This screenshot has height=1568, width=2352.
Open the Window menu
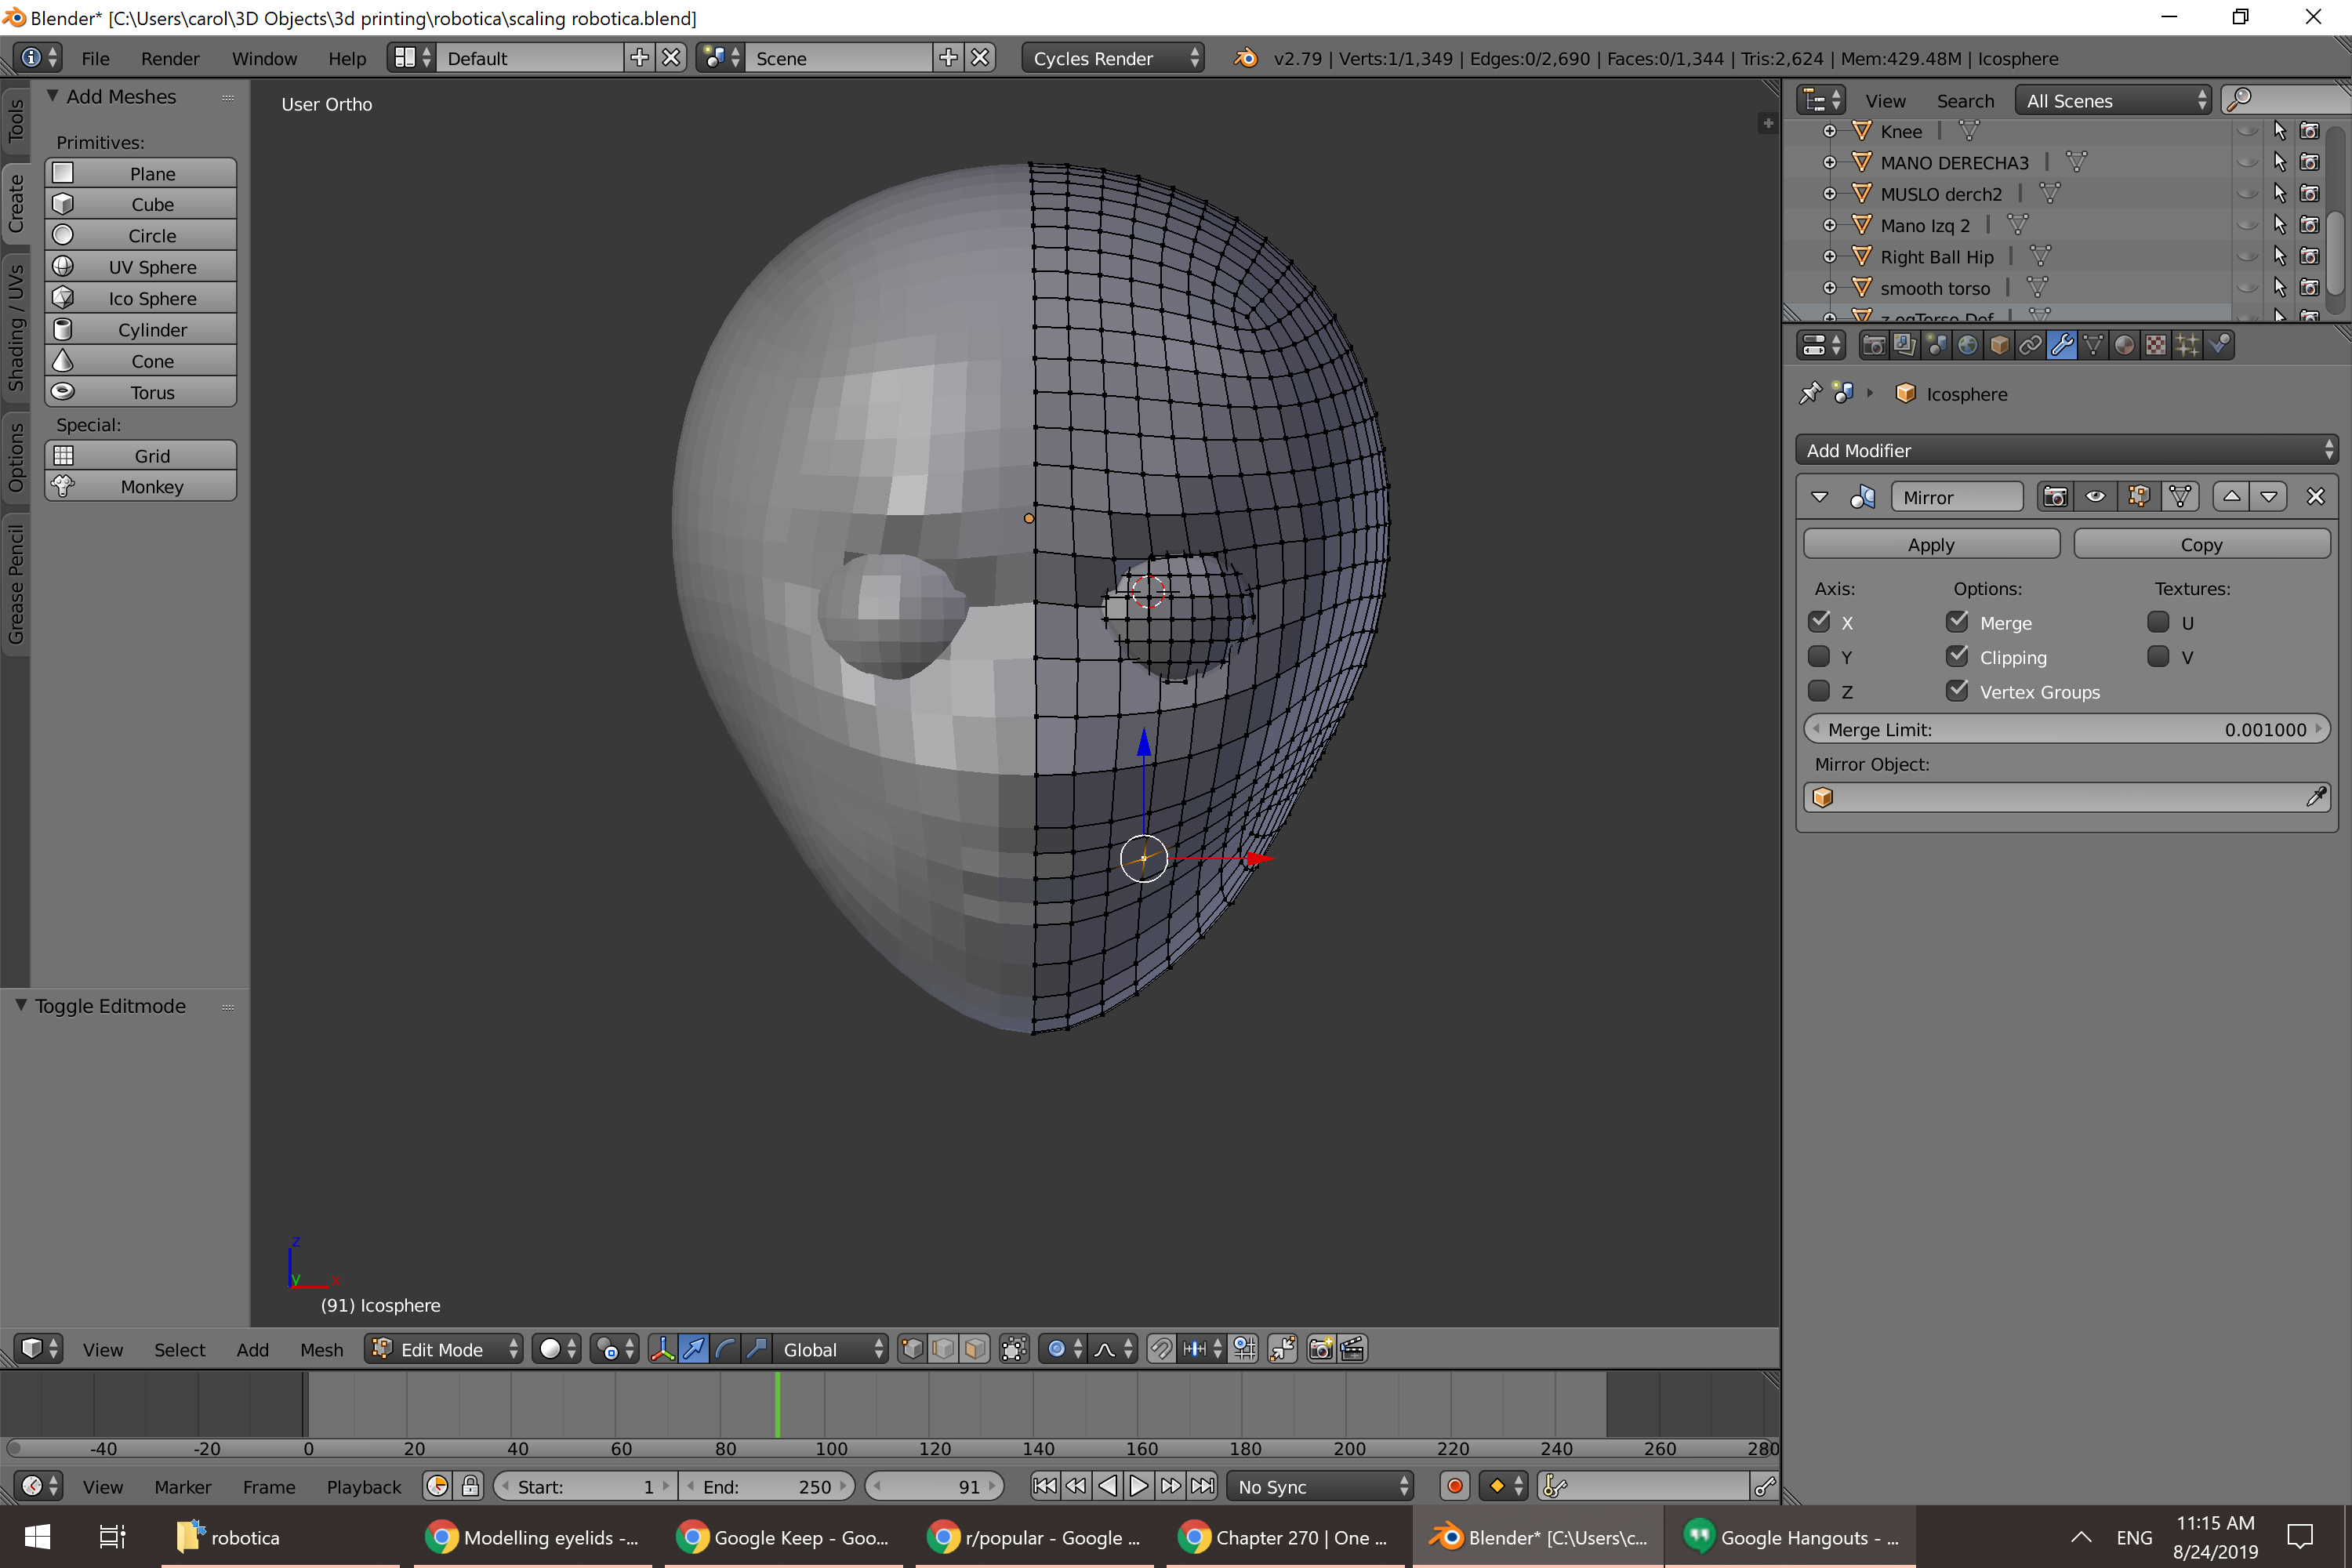click(x=264, y=58)
